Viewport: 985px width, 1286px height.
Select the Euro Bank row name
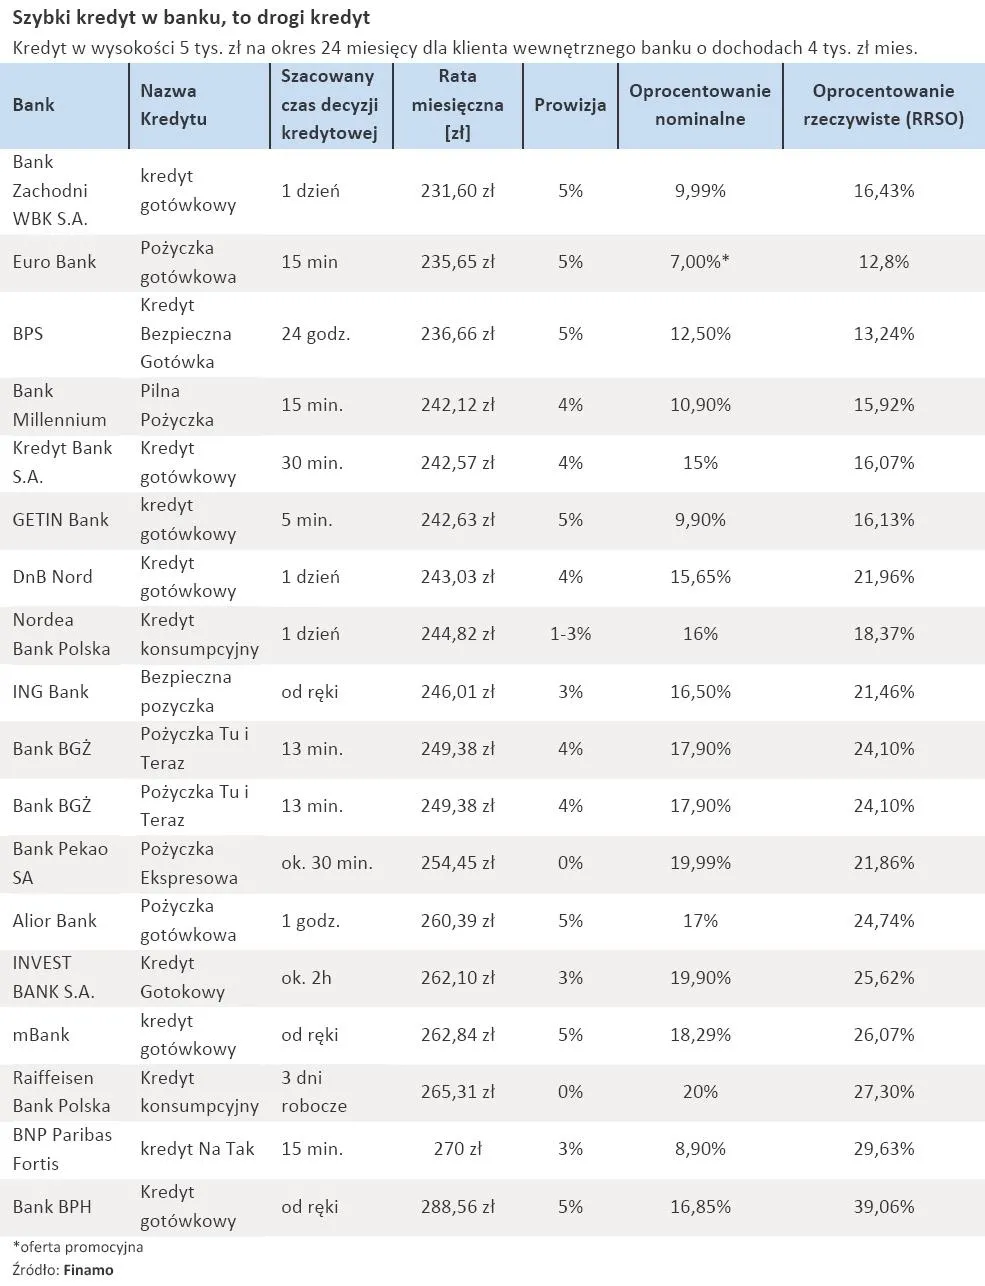click(54, 262)
